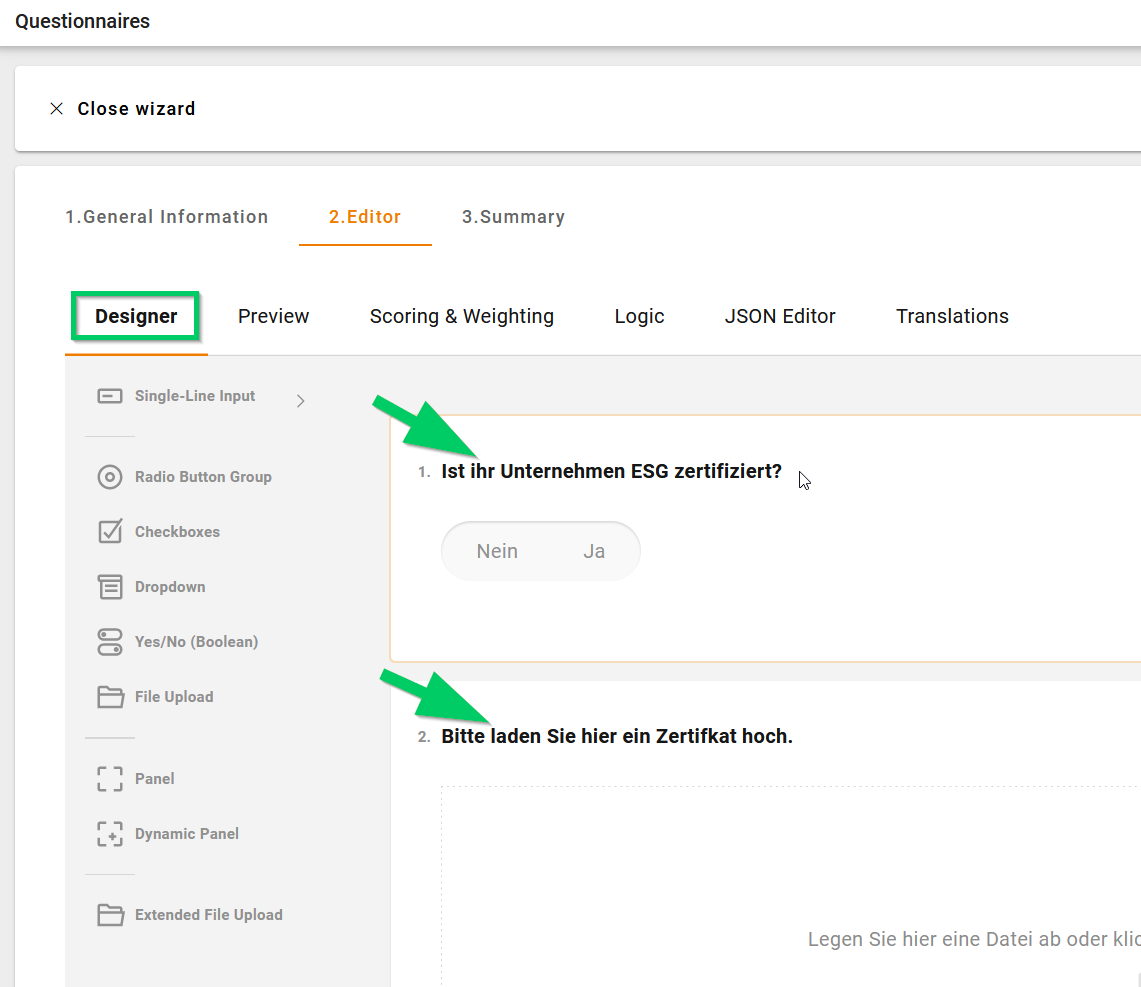Select the Radio Button Group icon
The width and height of the screenshot is (1141, 987).
[x=110, y=477]
